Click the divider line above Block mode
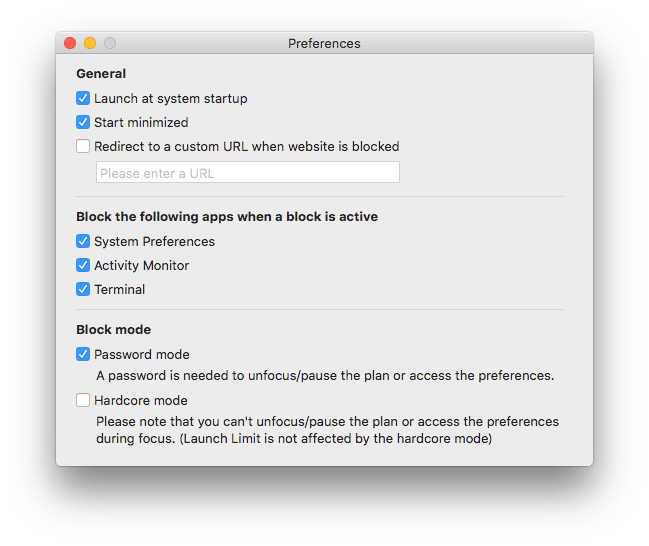 [319, 309]
